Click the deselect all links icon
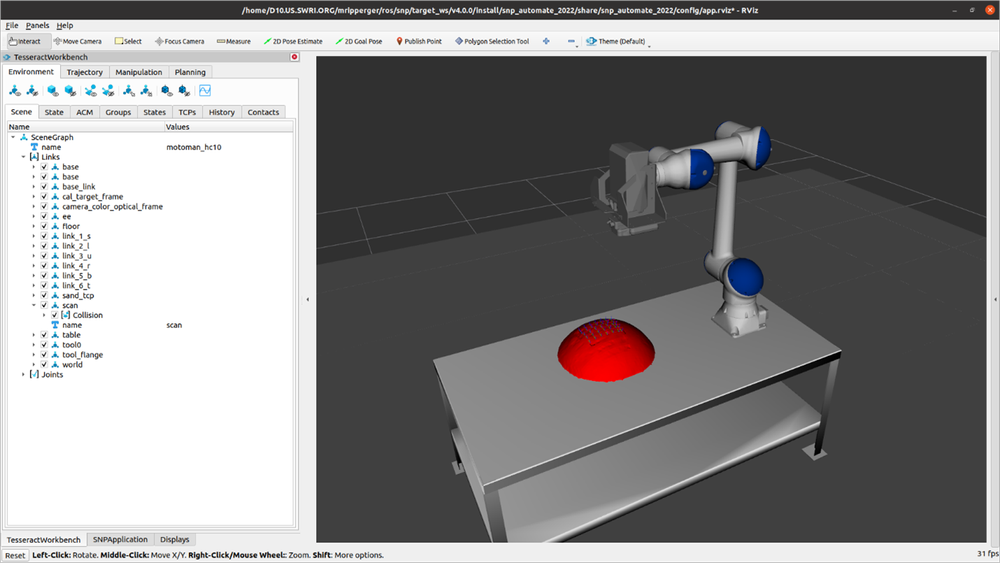1000x563 pixels. [x=146, y=91]
